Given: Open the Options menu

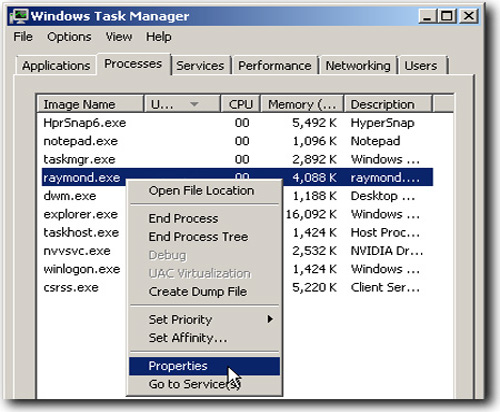Looking at the screenshot, I should point(69,37).
